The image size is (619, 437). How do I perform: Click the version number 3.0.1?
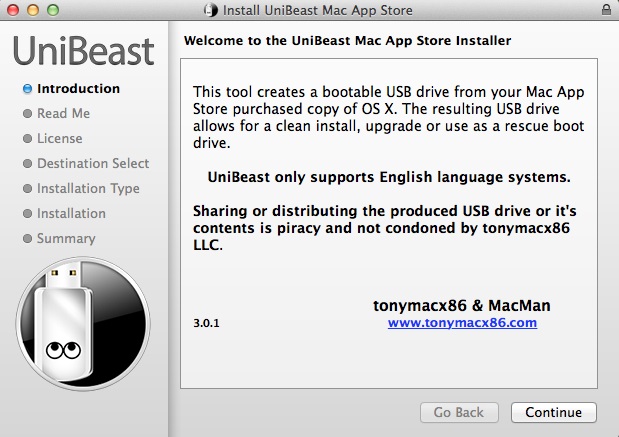pyautogui.click(x=206, y=323)
